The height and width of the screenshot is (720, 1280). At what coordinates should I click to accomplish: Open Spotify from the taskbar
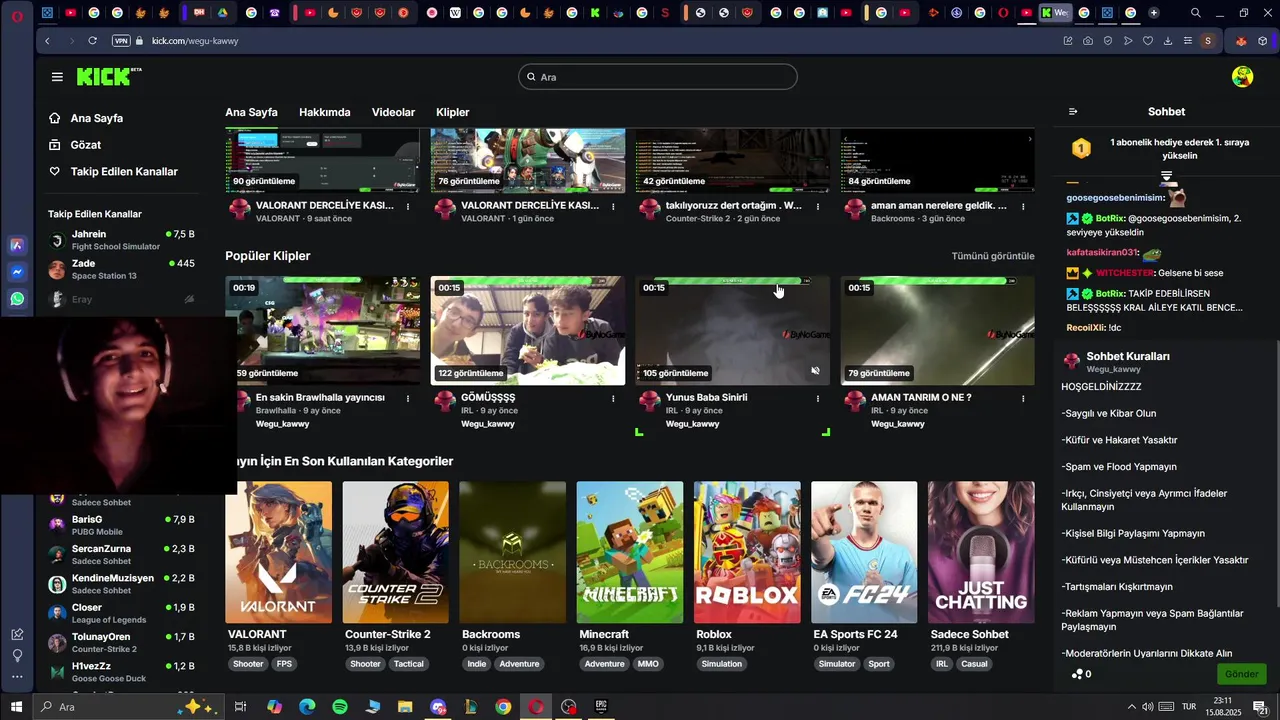(340, 707)
